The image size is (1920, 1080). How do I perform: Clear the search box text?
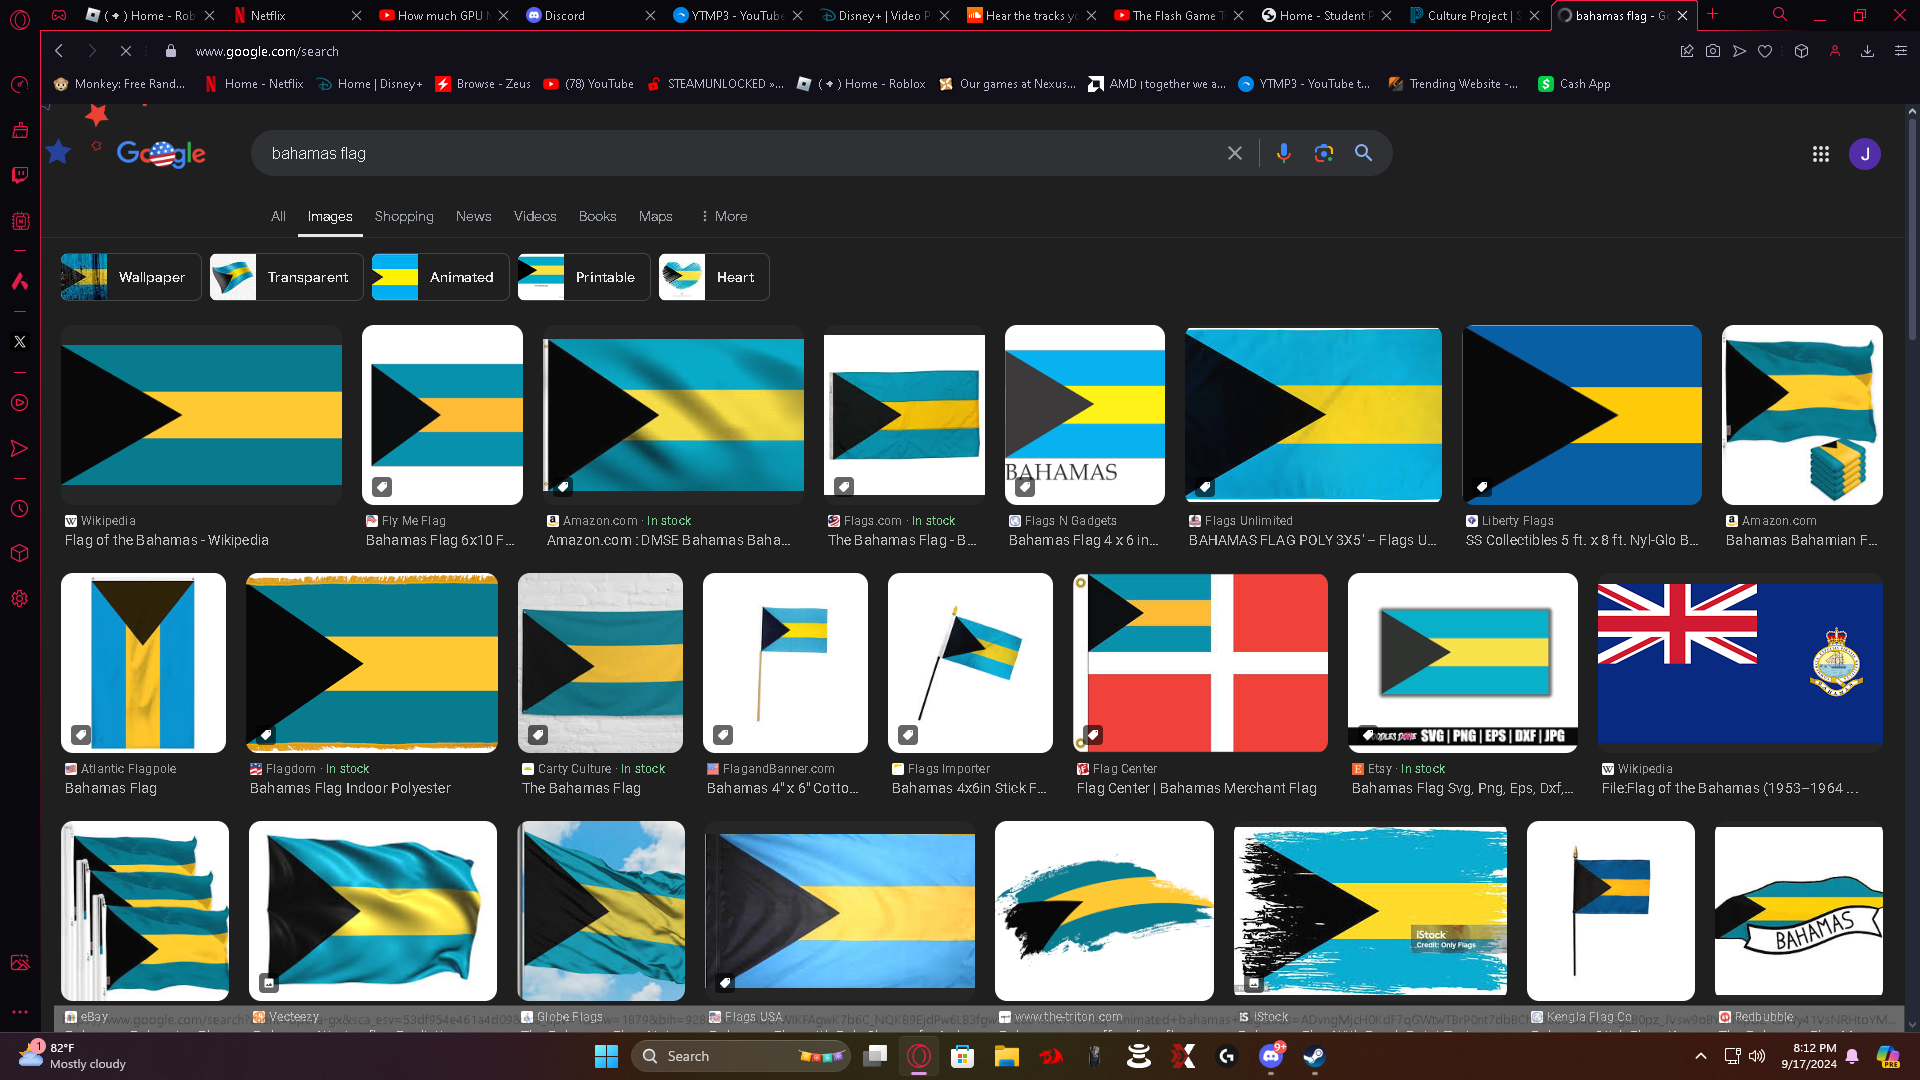[1235, 153]
